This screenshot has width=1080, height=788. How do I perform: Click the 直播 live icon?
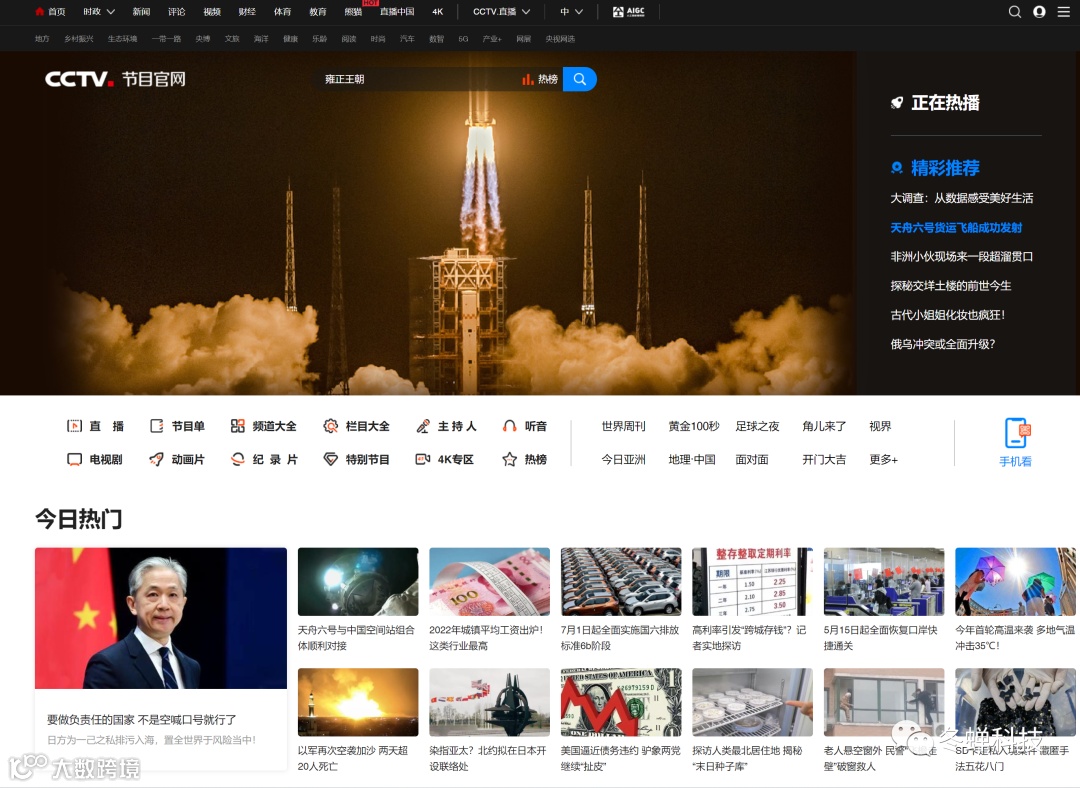tap(74, 426)
